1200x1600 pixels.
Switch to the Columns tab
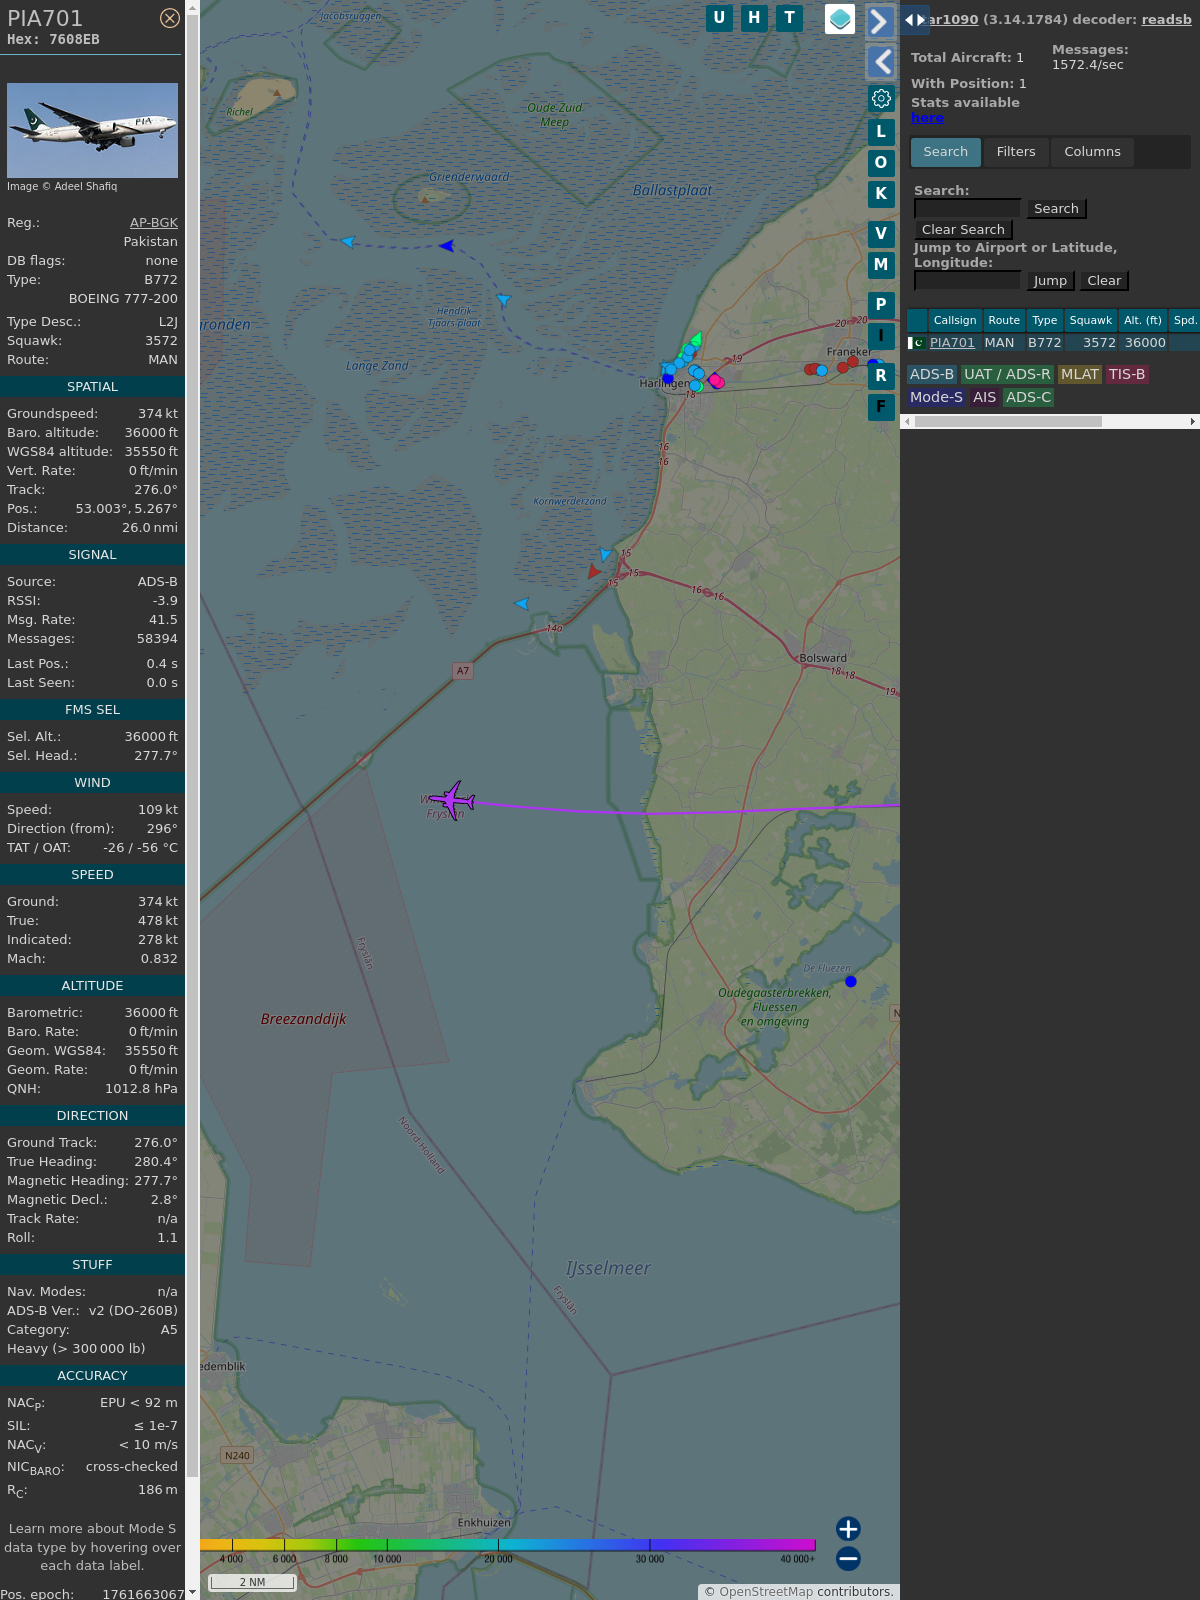pyautogui.click(x=1092, y=152)
